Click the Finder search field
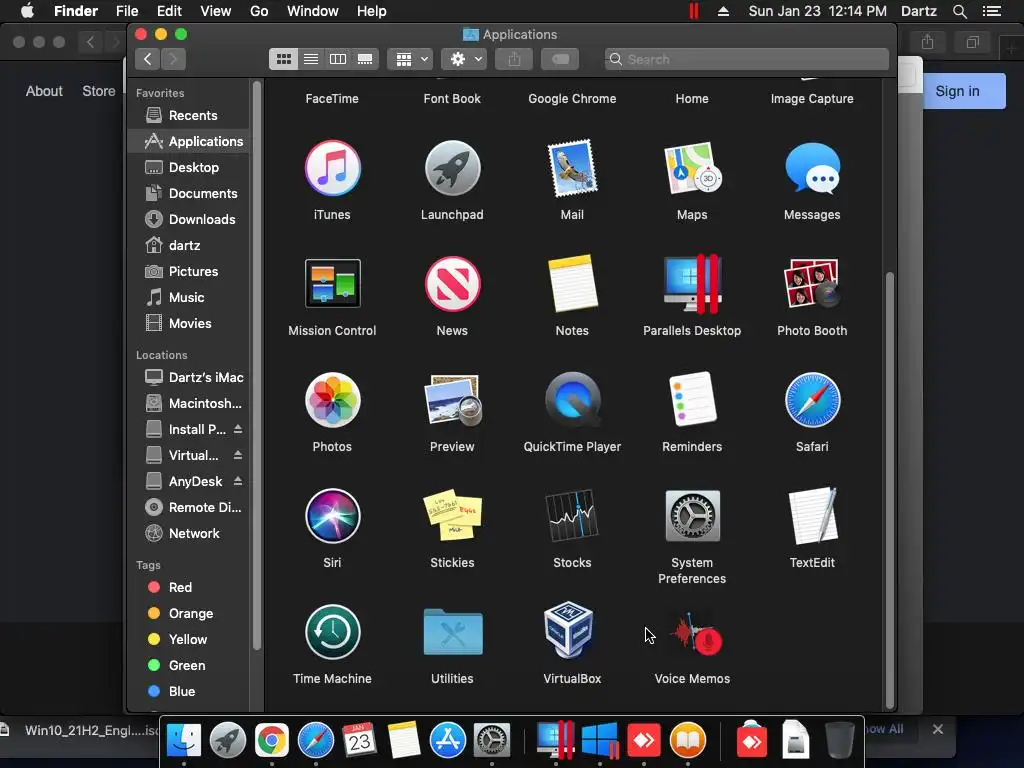This screenshot has width=1024, height=768. 746,59
